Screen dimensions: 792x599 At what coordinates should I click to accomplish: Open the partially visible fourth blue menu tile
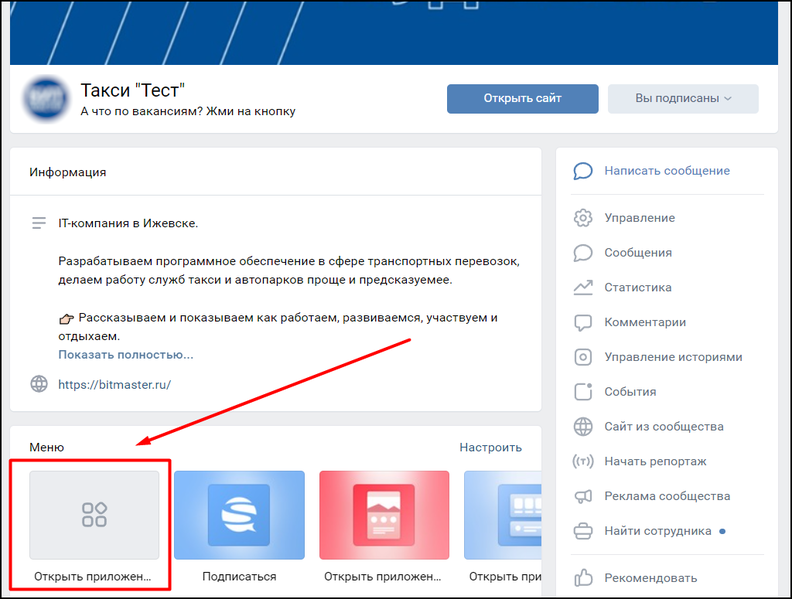tap(503, 515)
